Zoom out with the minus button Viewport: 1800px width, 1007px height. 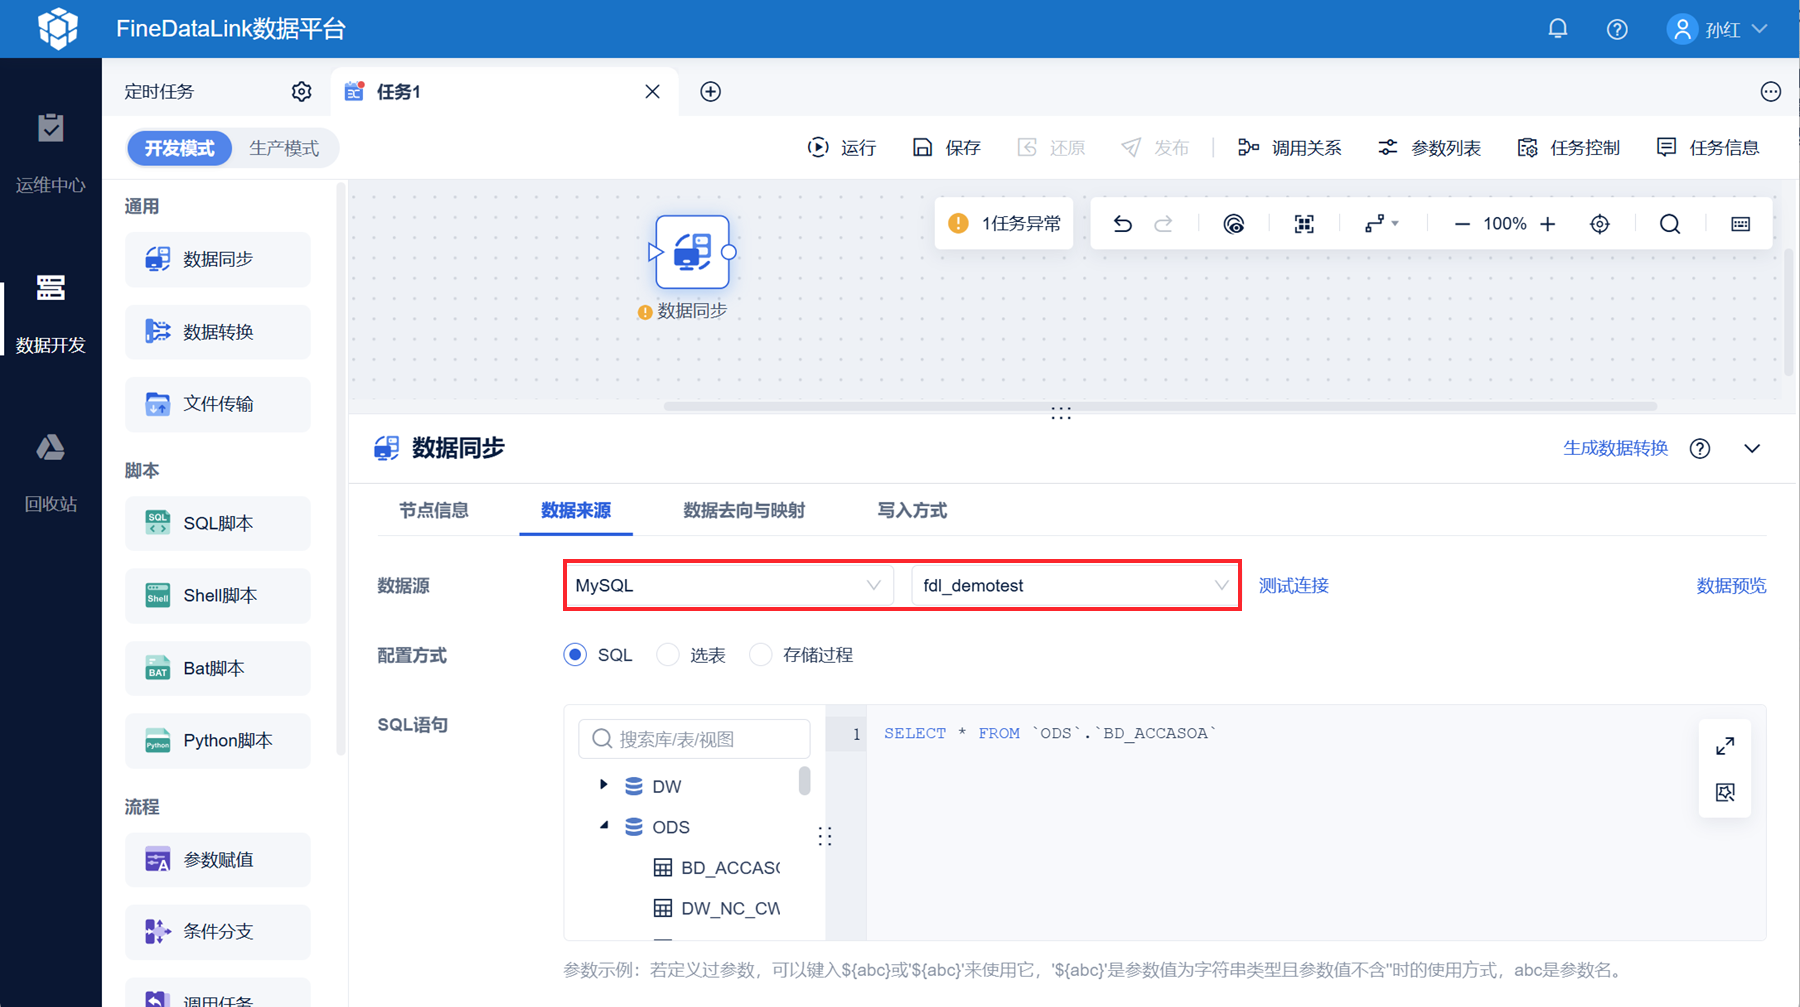pyautogui.click(x=1462, y=224)
